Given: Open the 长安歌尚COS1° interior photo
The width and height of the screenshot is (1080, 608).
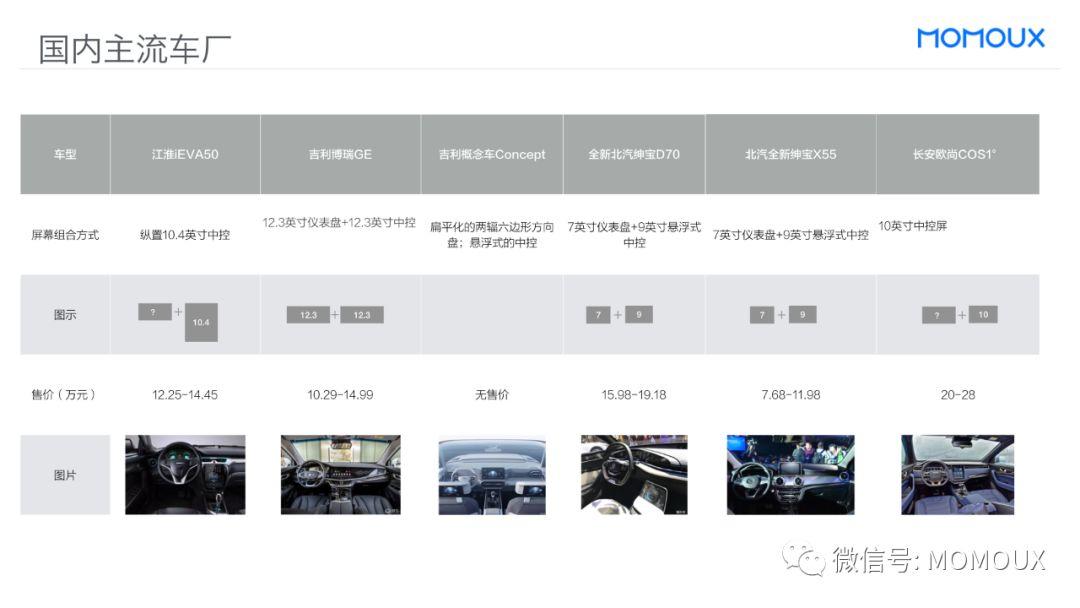Looking at the screenshot, I should [957, 474].
